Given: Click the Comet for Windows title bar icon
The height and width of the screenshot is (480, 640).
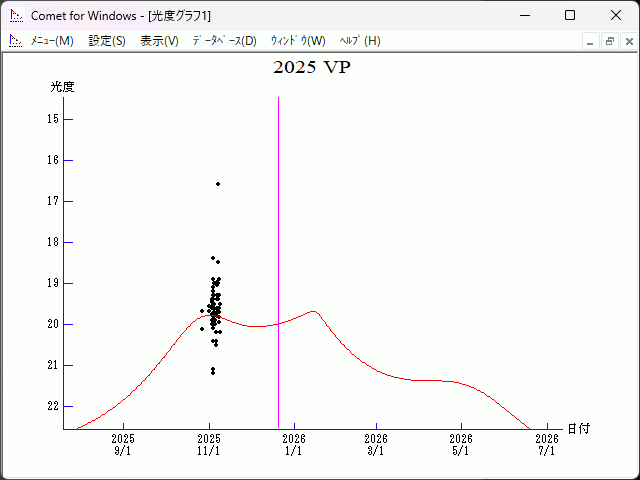Looking at the screenshot, I should tap(15, 15).
